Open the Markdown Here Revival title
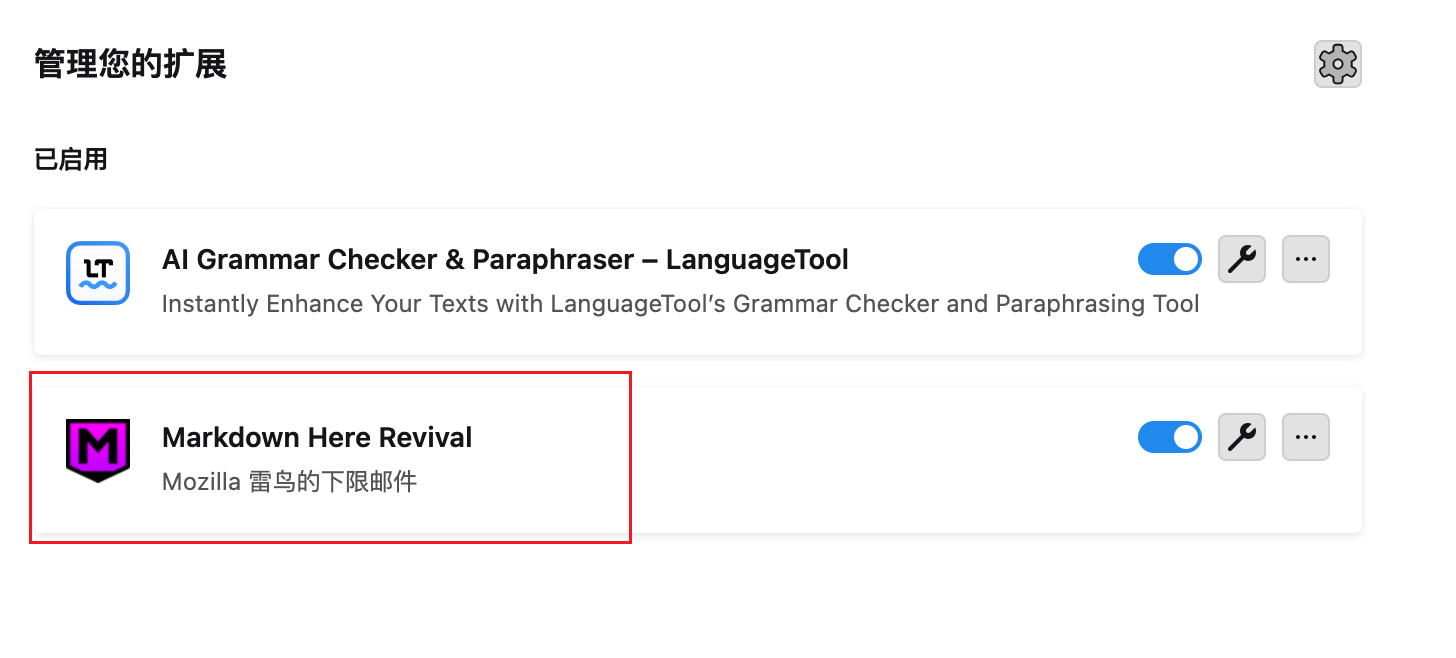Image resolution: width=1456 pixels, height=658 pixels. click(x=317, y=437)
